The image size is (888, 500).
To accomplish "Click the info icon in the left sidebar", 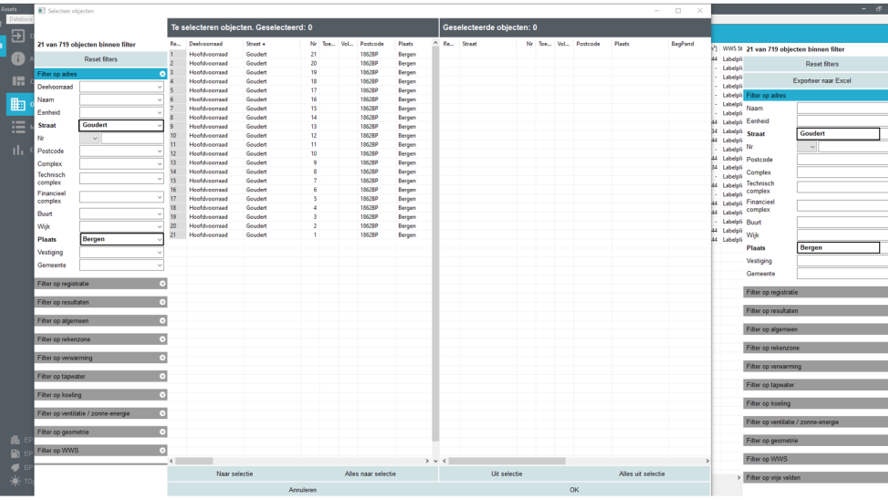I will click(x=18, y=58).
